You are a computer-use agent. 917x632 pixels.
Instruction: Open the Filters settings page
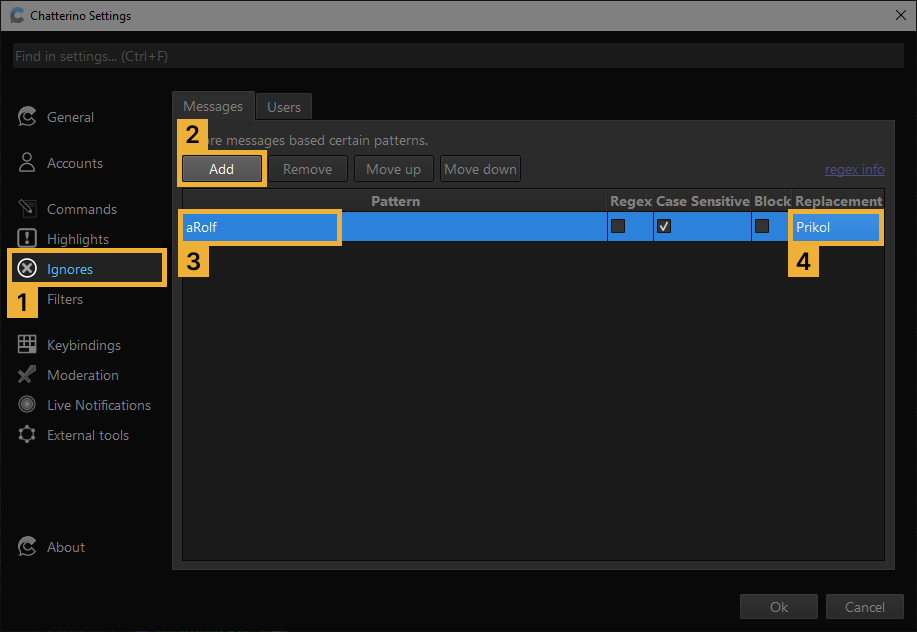65,299
